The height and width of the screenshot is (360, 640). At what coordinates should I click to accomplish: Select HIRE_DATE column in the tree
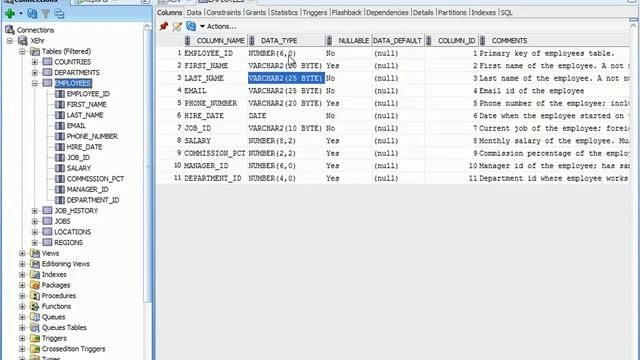point(84,147)
